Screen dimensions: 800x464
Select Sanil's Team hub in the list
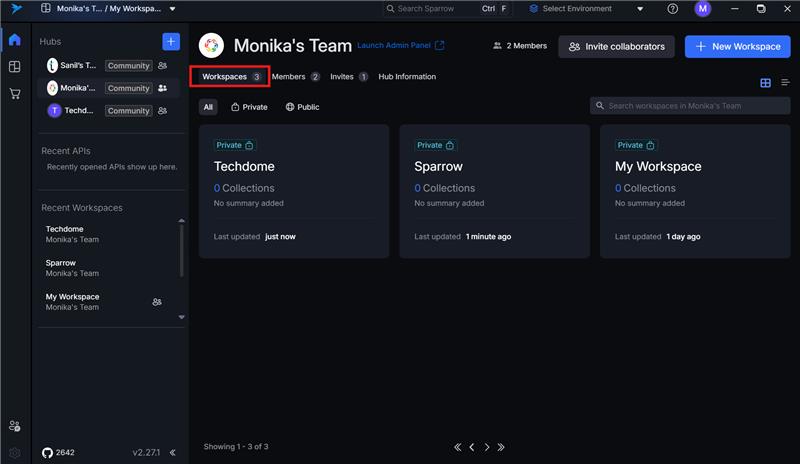[109, 65]
